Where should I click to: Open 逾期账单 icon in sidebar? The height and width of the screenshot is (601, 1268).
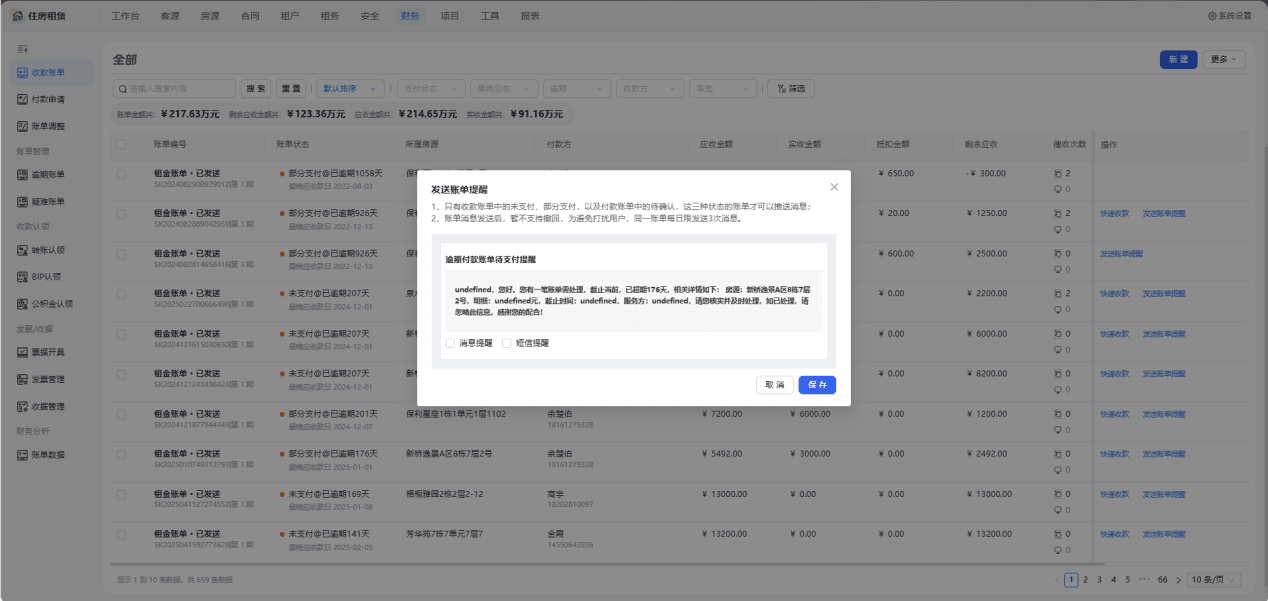(x=22, y=174)
